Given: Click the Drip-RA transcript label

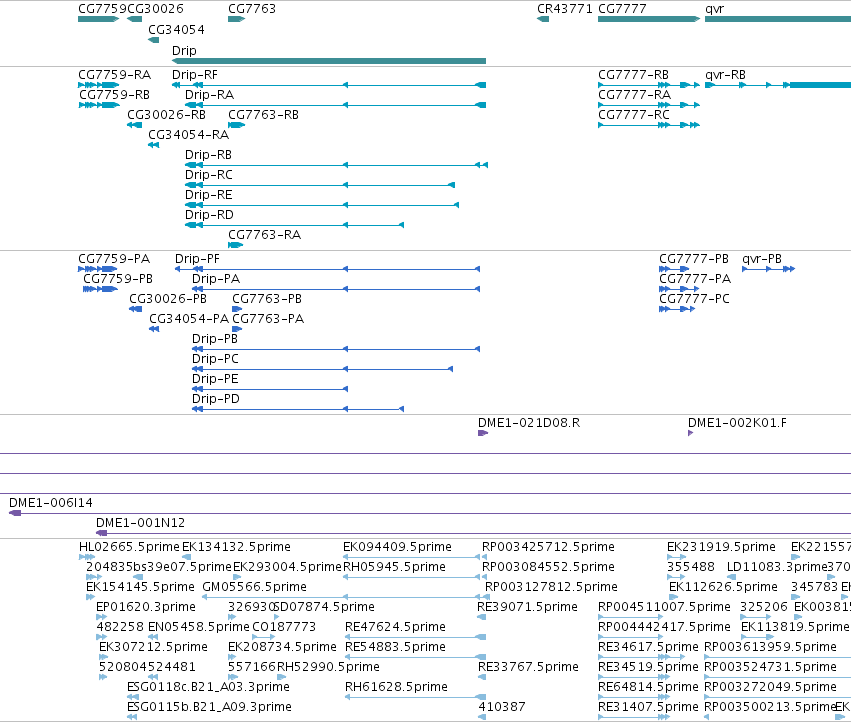Looking at the screenshot, I should click(209, 94).
